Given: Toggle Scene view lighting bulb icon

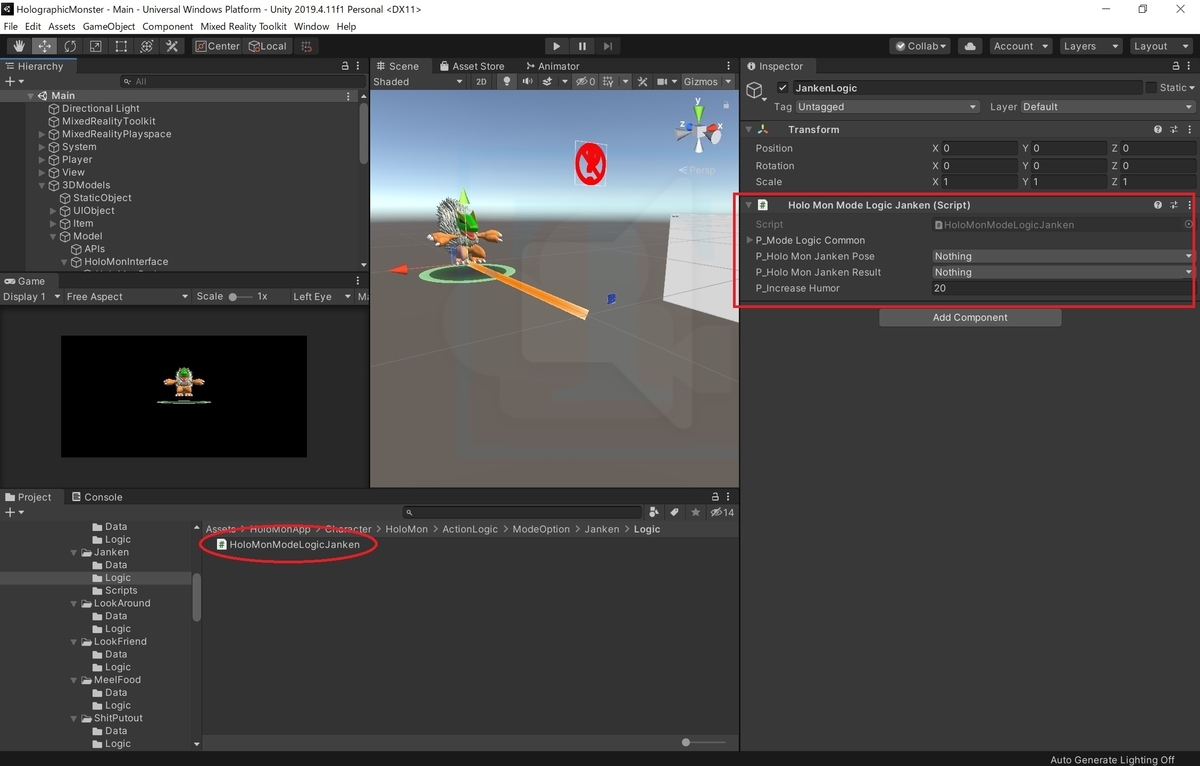Looking at the screenshot, I should click(507, 82).
